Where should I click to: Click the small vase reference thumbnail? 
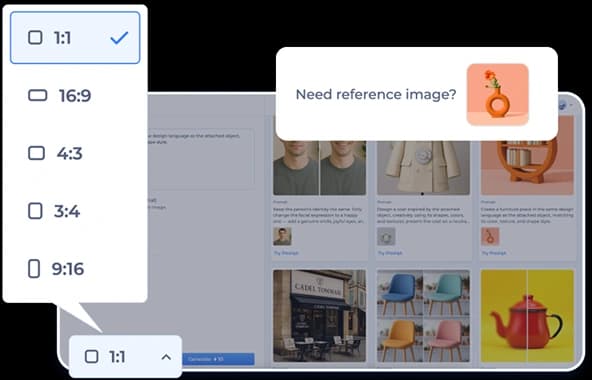click(x=490, y=236)
